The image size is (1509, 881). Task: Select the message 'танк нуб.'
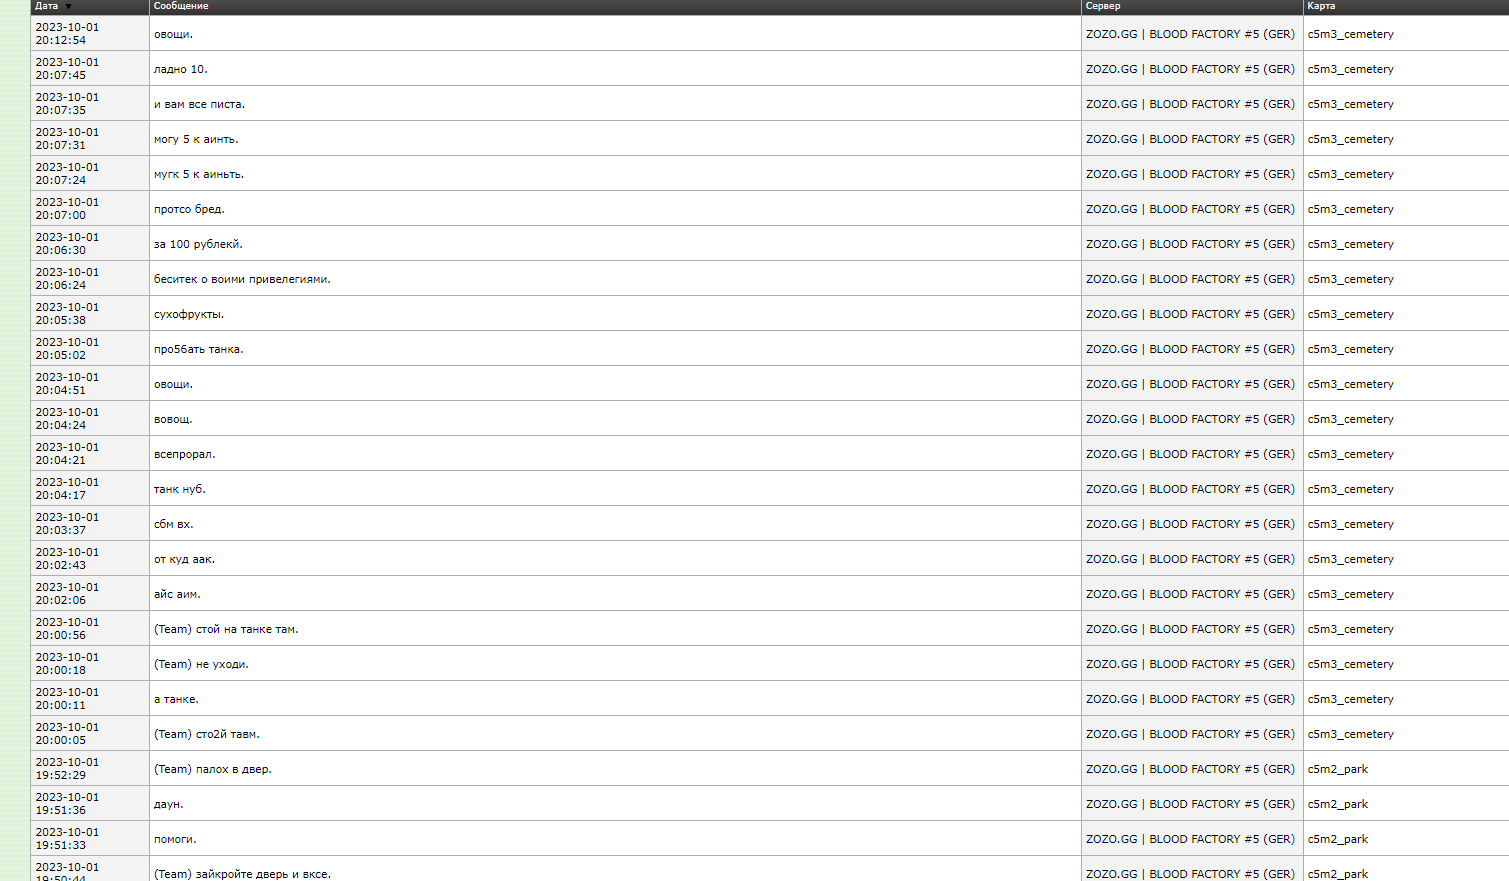(x=179, y=489)
